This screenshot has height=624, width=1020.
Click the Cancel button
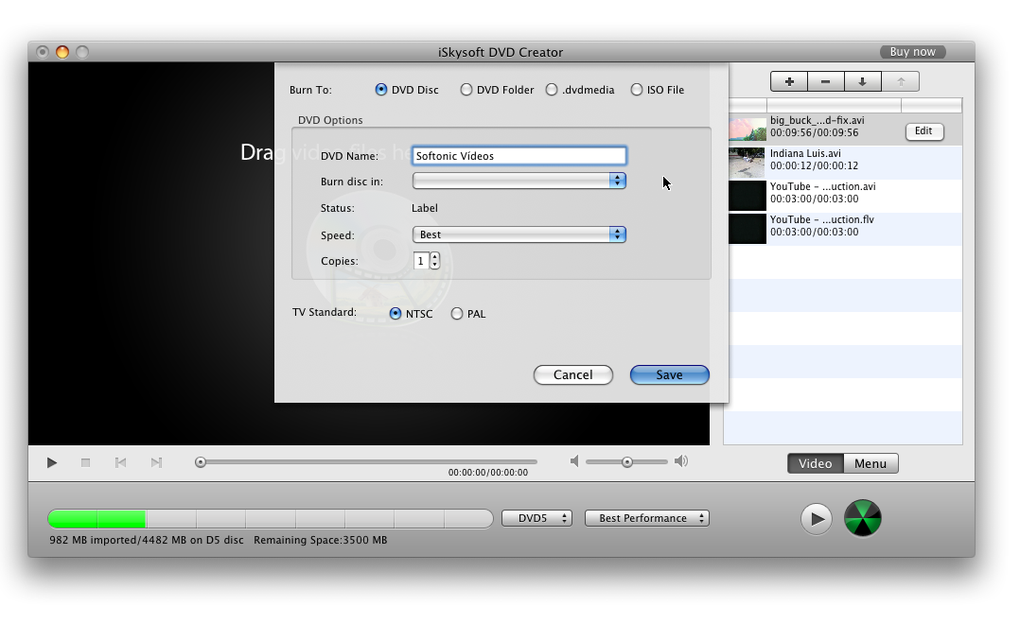pos(573,375)
